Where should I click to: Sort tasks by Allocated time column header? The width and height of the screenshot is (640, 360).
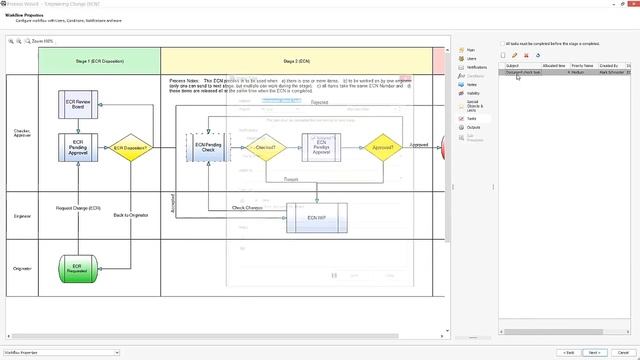[555, 66]
